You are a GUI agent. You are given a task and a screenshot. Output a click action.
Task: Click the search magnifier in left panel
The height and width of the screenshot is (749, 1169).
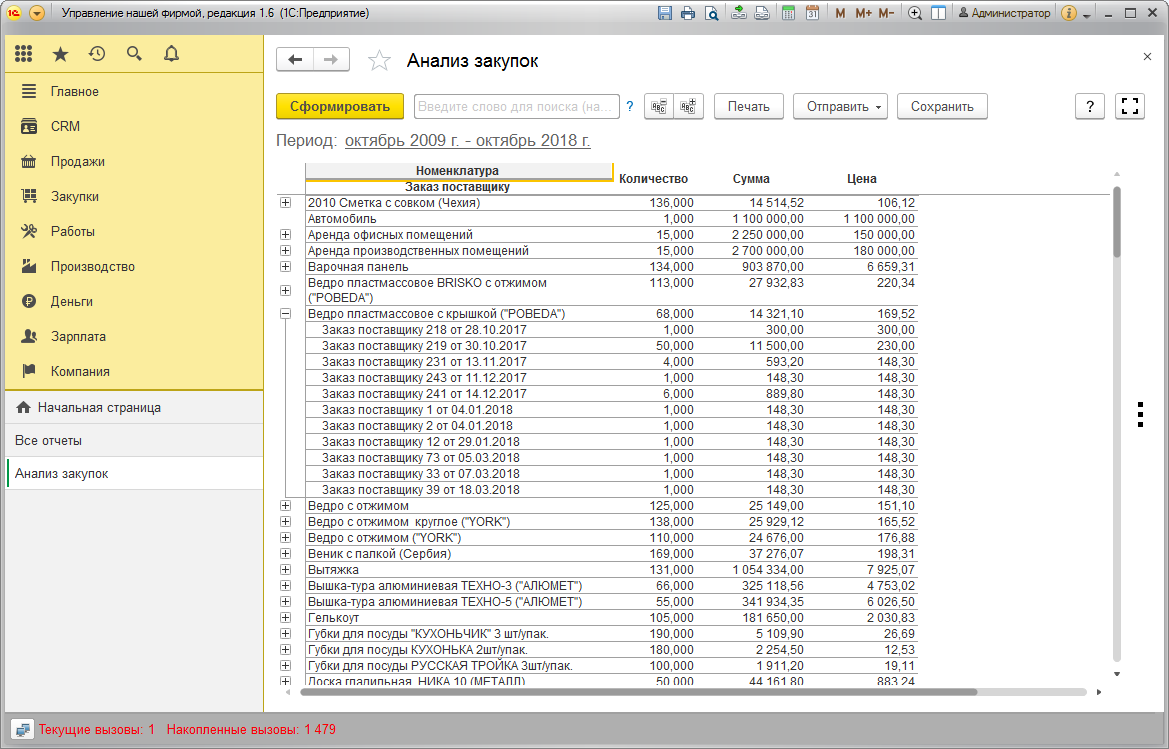tap(134, 54)
